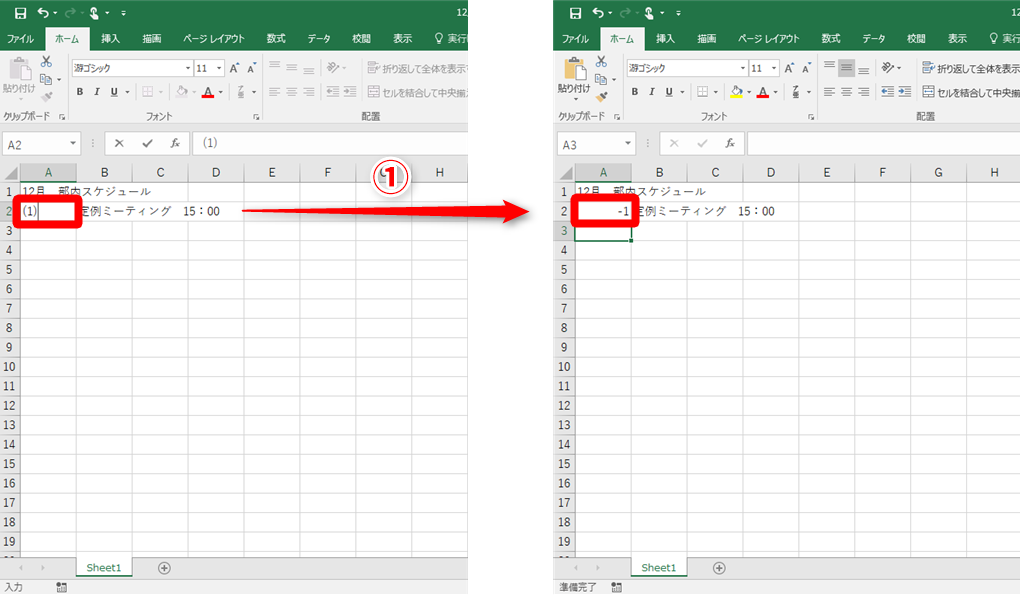Click セルを結合して中央揃え button in right window
The width and height of the screenshot is (1020, 595).
971,92
